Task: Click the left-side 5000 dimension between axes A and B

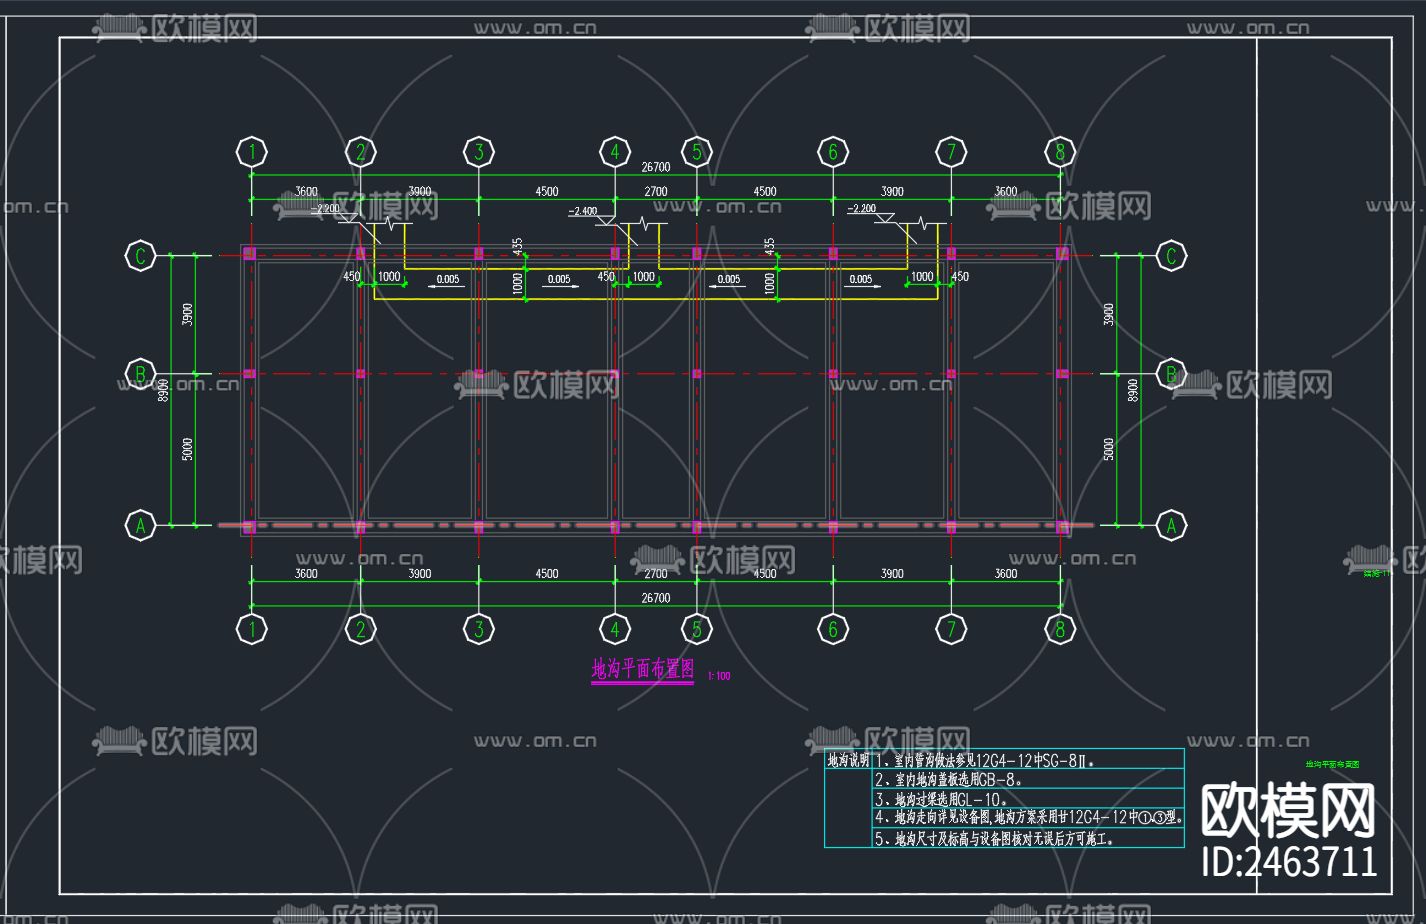Action: 187,449
